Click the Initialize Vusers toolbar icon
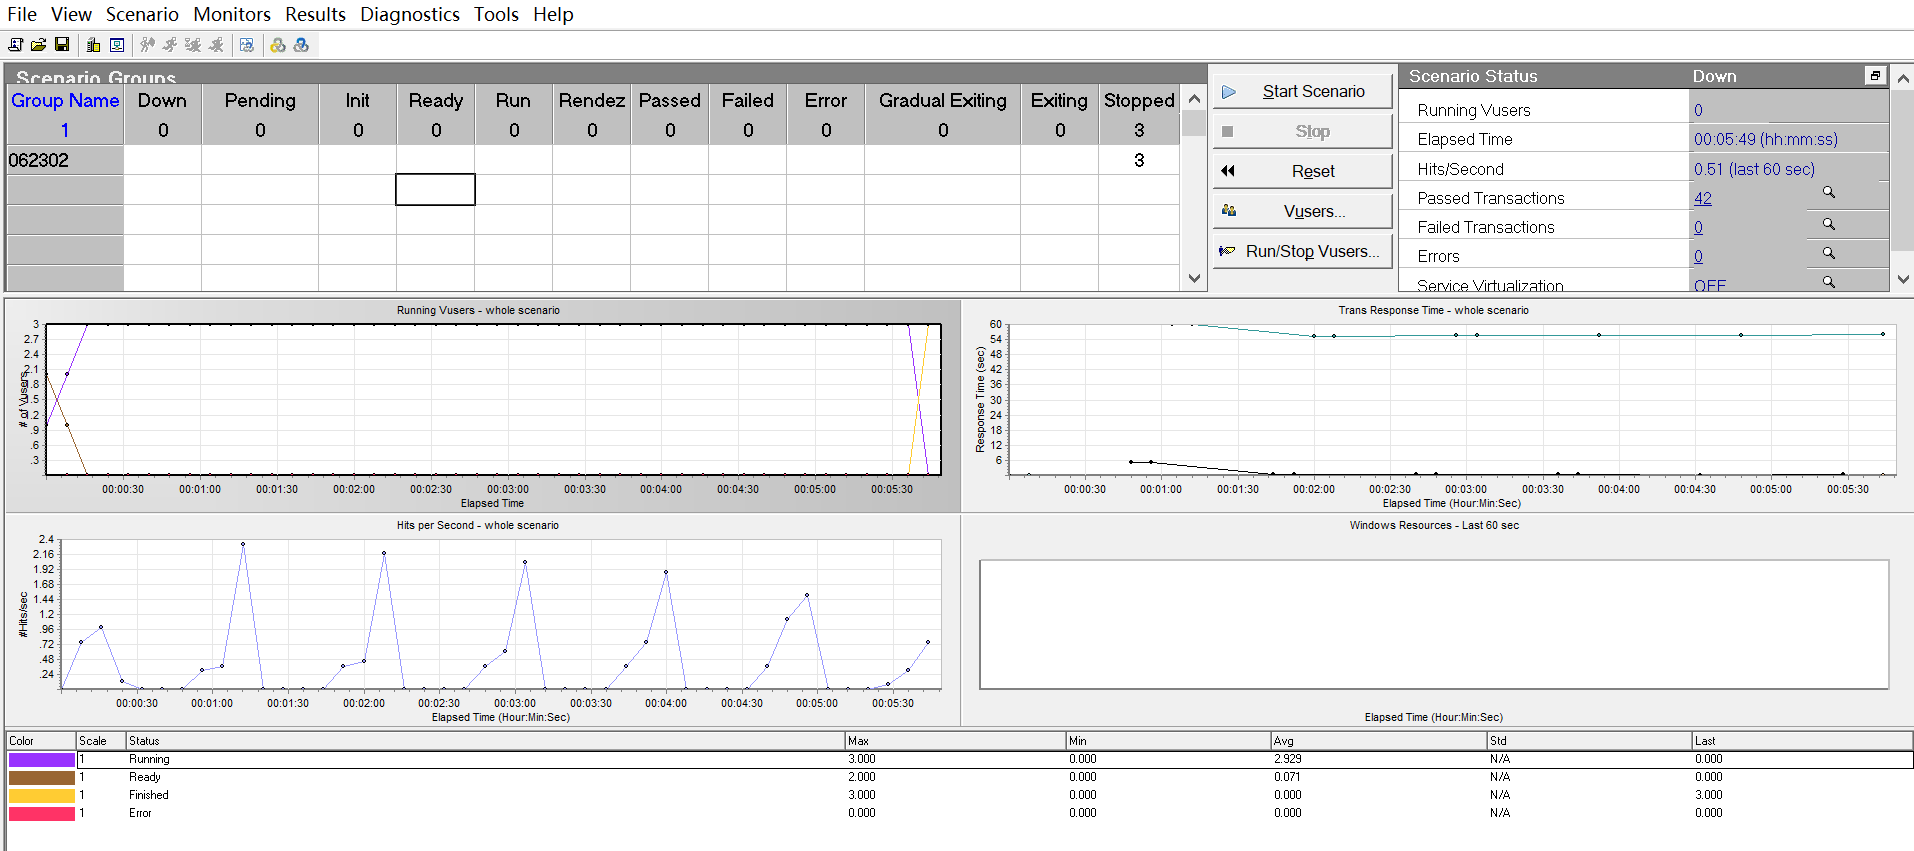 coord(147,45)
